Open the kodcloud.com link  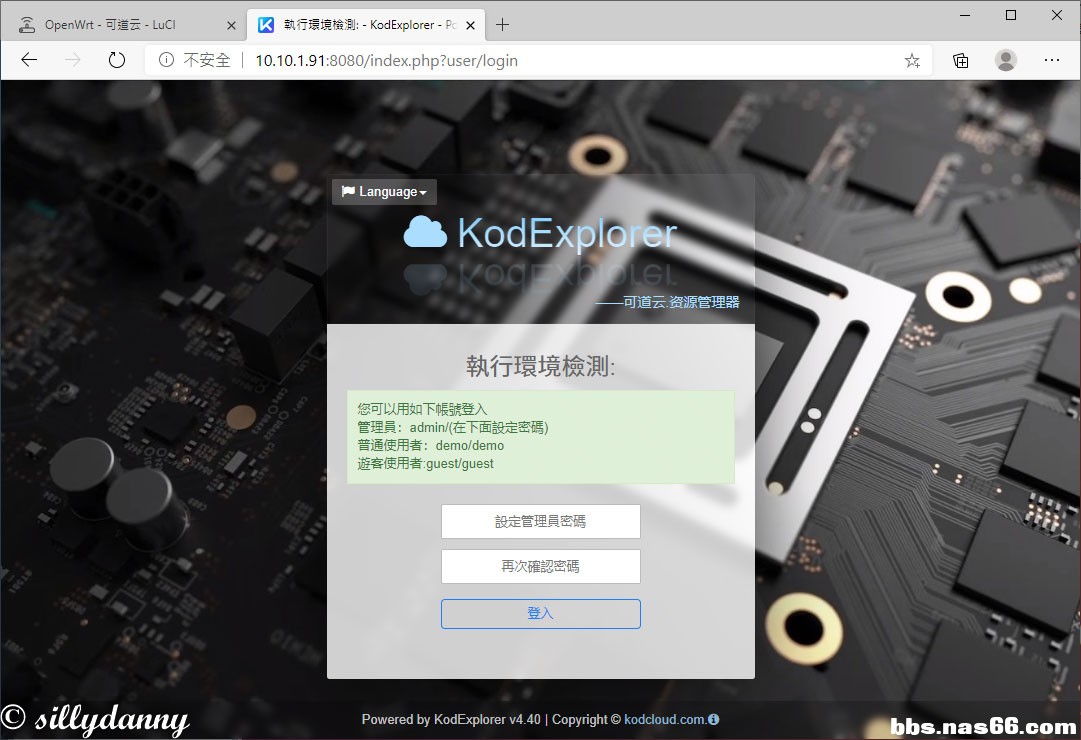[x=665, y=719]
